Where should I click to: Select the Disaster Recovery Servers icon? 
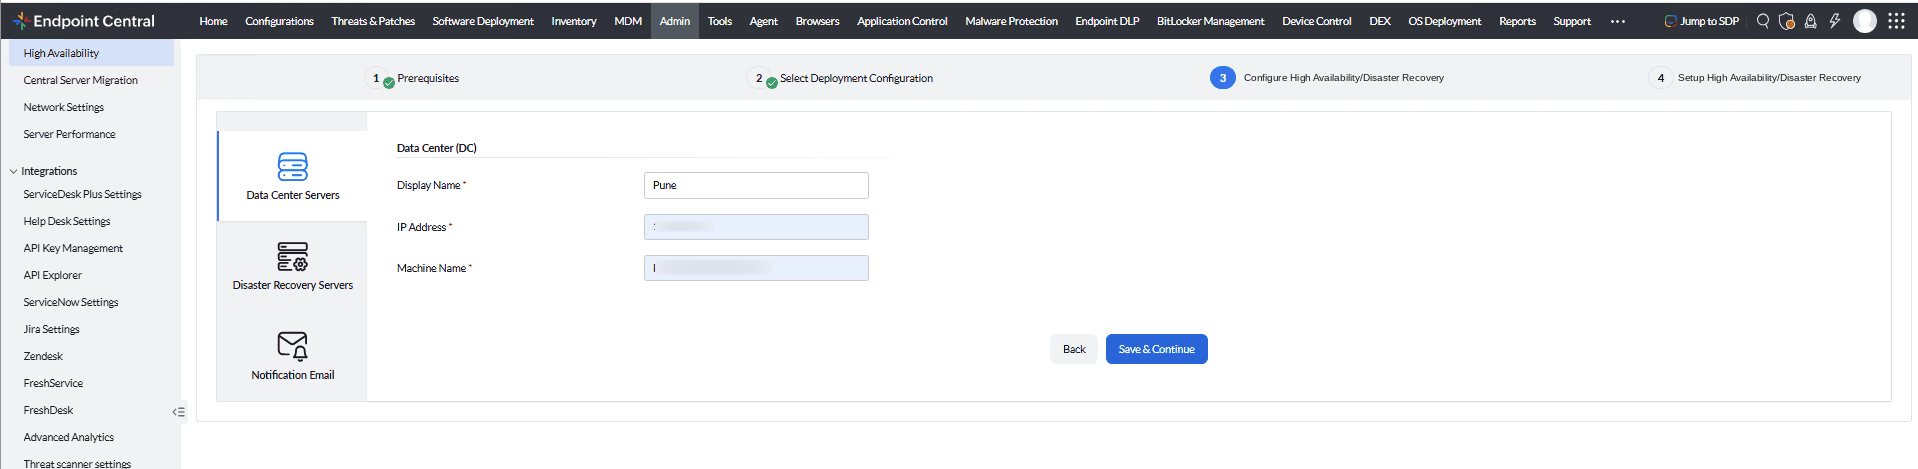click(293, 257)
